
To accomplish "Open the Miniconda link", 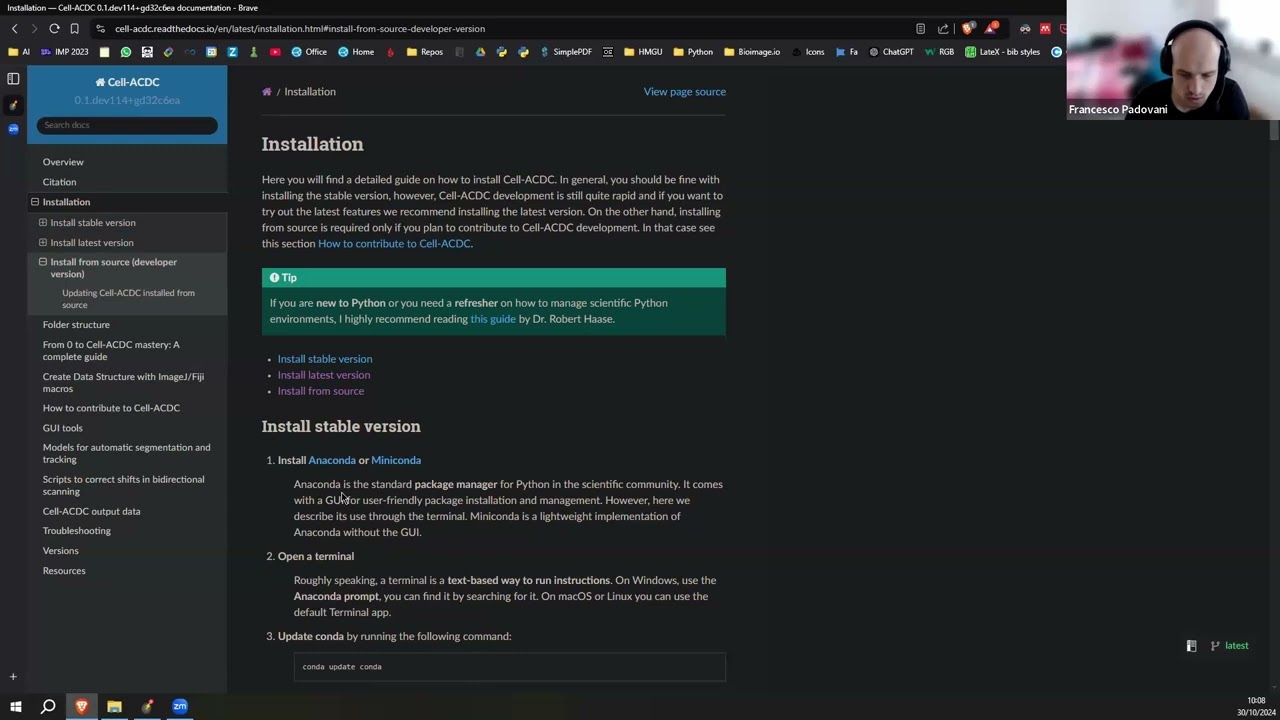I will pos(396,460).
